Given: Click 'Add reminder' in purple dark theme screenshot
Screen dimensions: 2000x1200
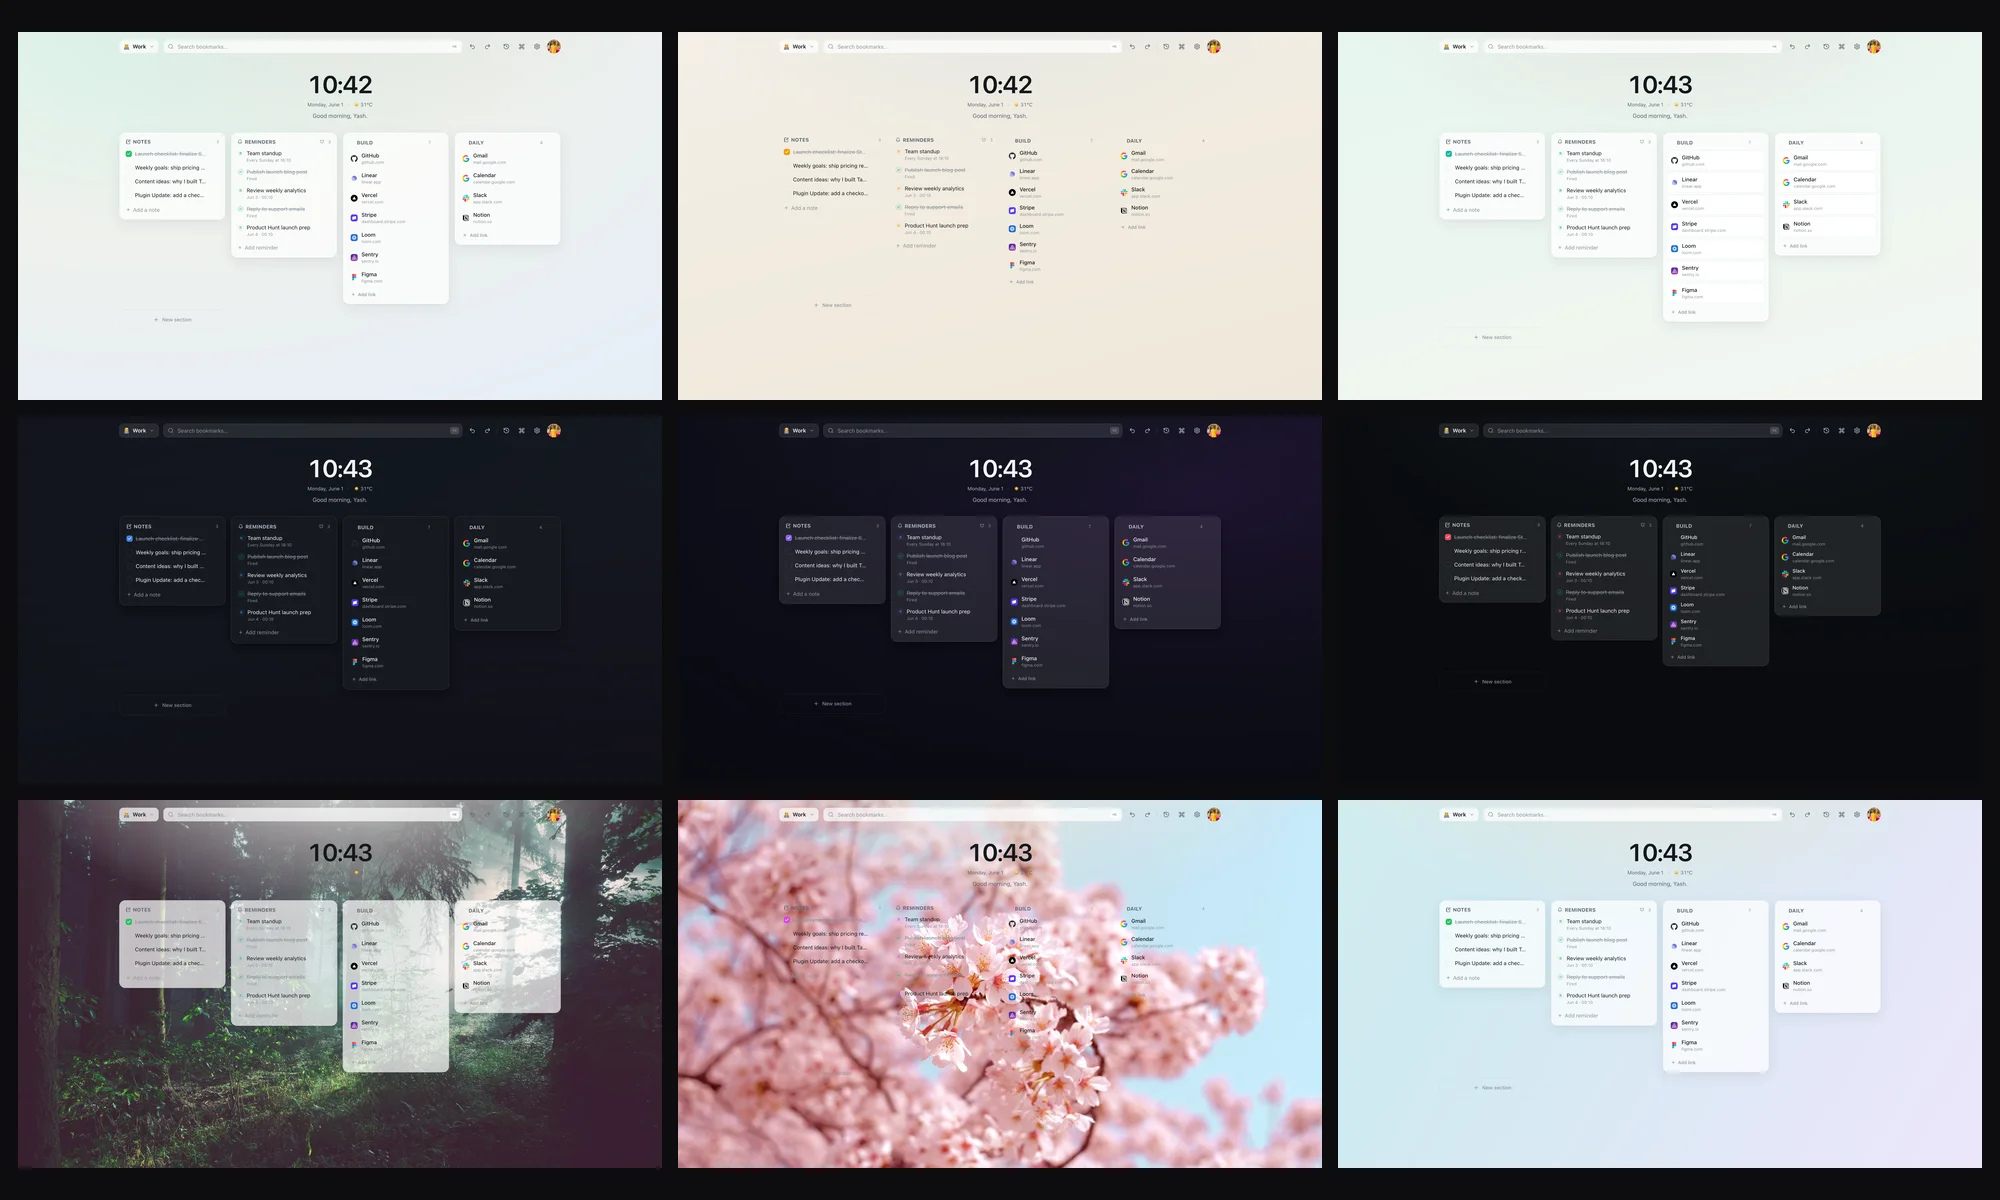Looking at the screenshot, I should coord(919,632).
